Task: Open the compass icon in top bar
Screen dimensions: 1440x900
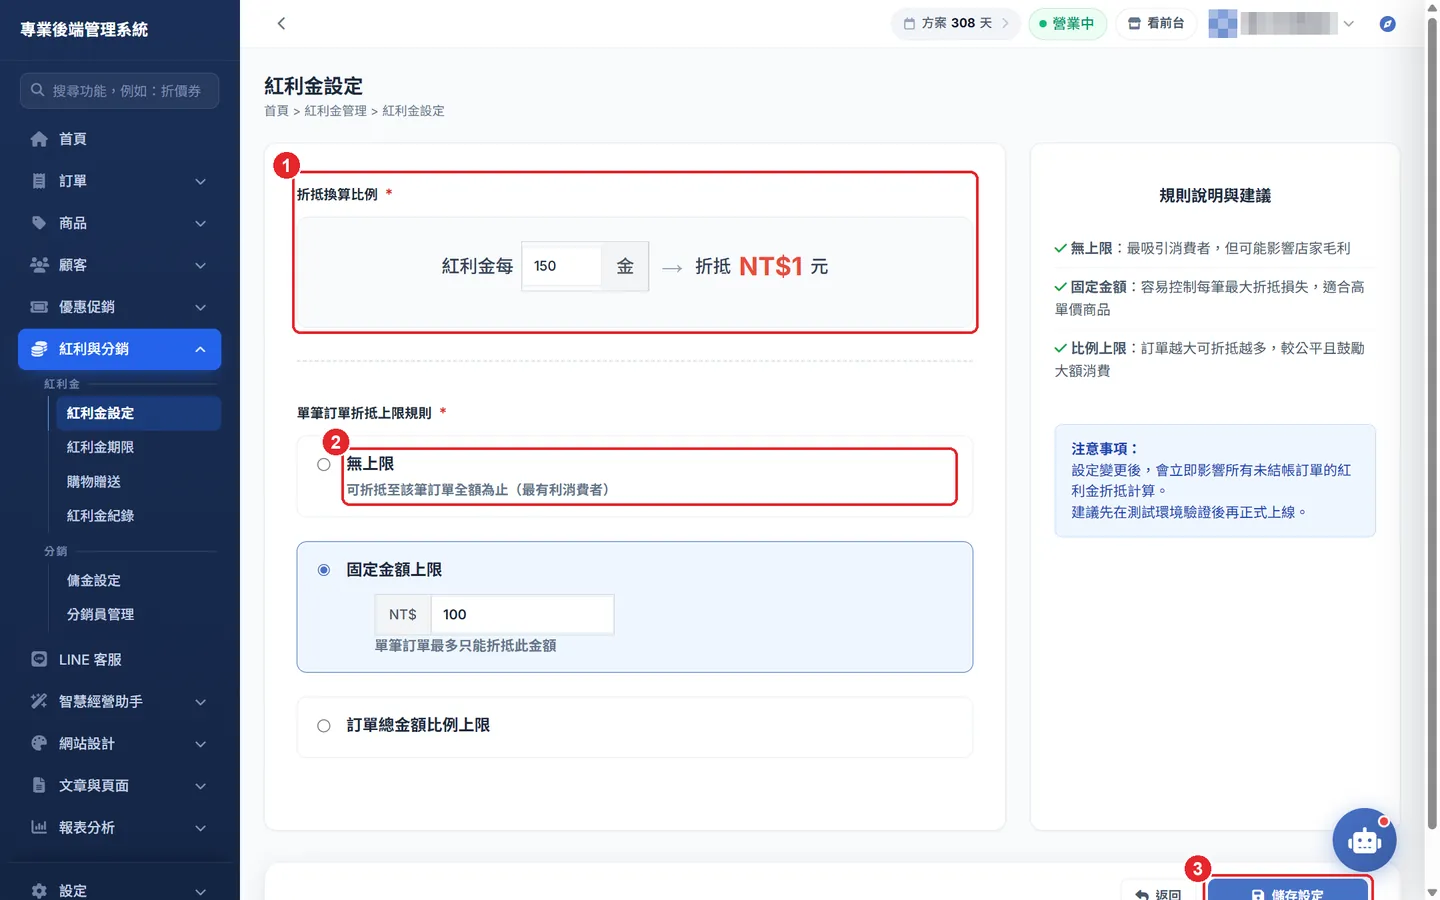Action: [x=1387, y=23]
